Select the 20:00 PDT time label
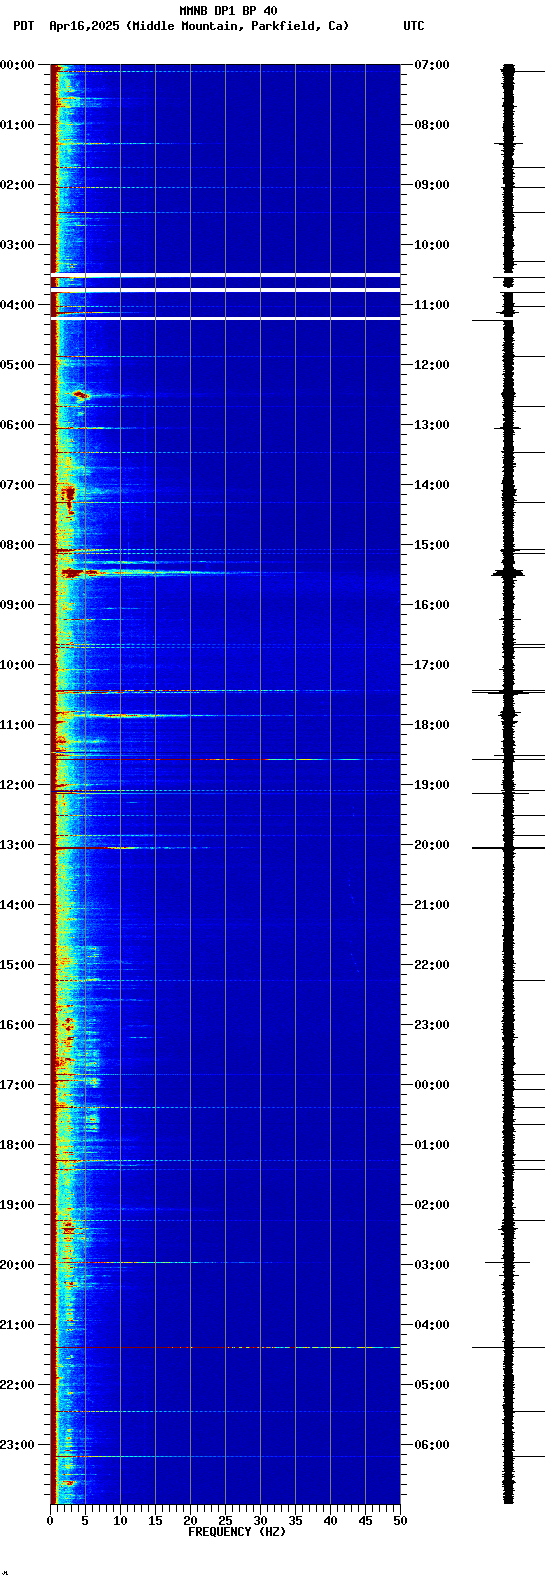 [x=17, y=1265]
